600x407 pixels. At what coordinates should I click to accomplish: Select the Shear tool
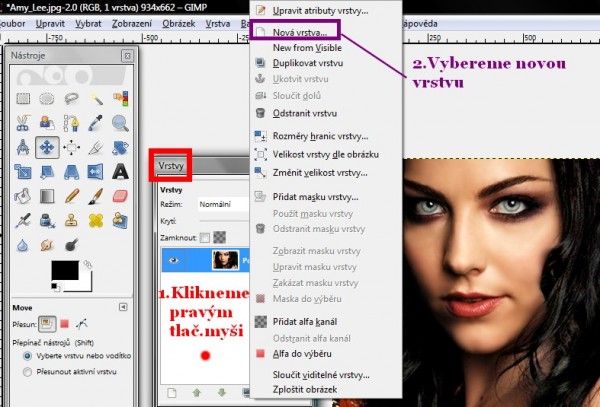(47, 172)
